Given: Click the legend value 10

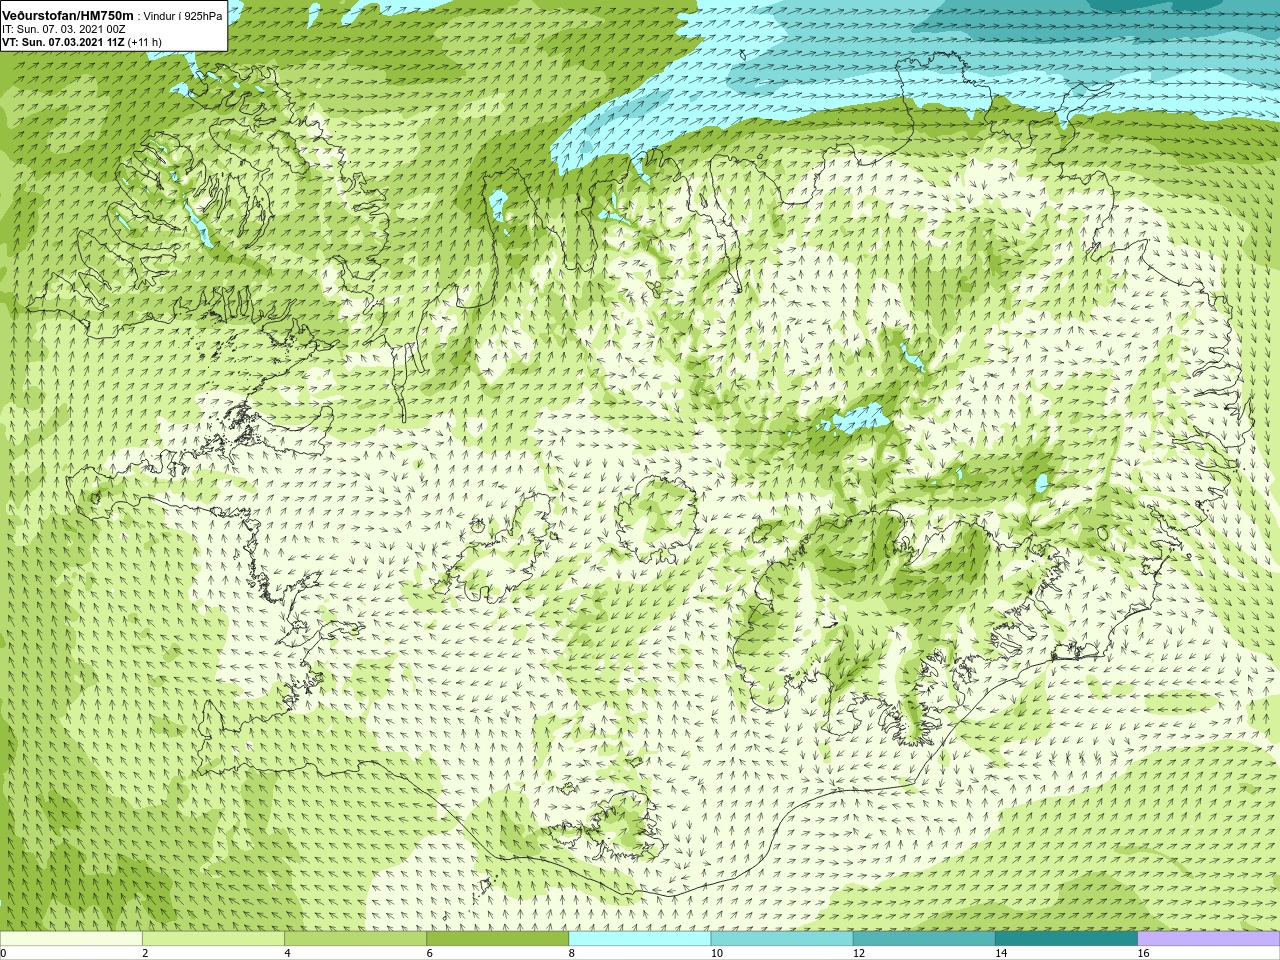Looking at the screenshot, I should pos(716,953).
